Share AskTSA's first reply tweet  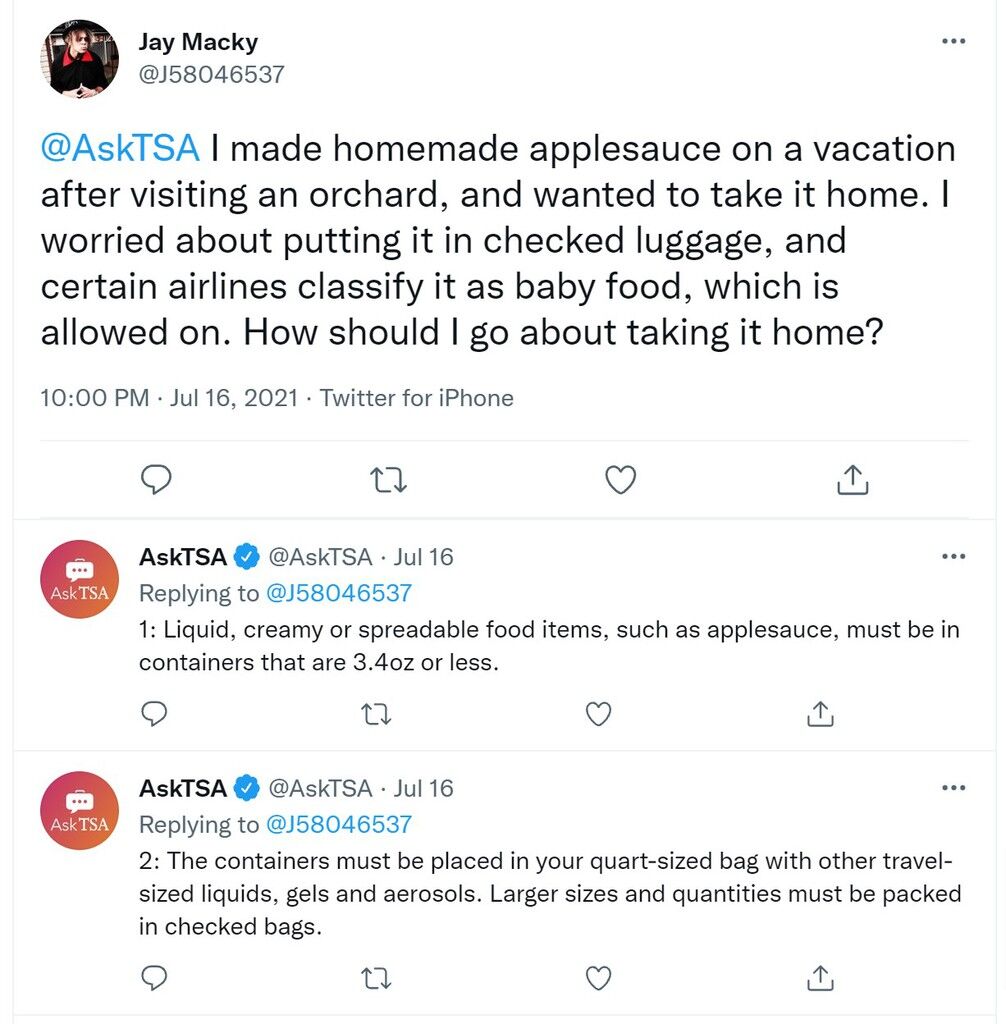(x=820, y=714)
